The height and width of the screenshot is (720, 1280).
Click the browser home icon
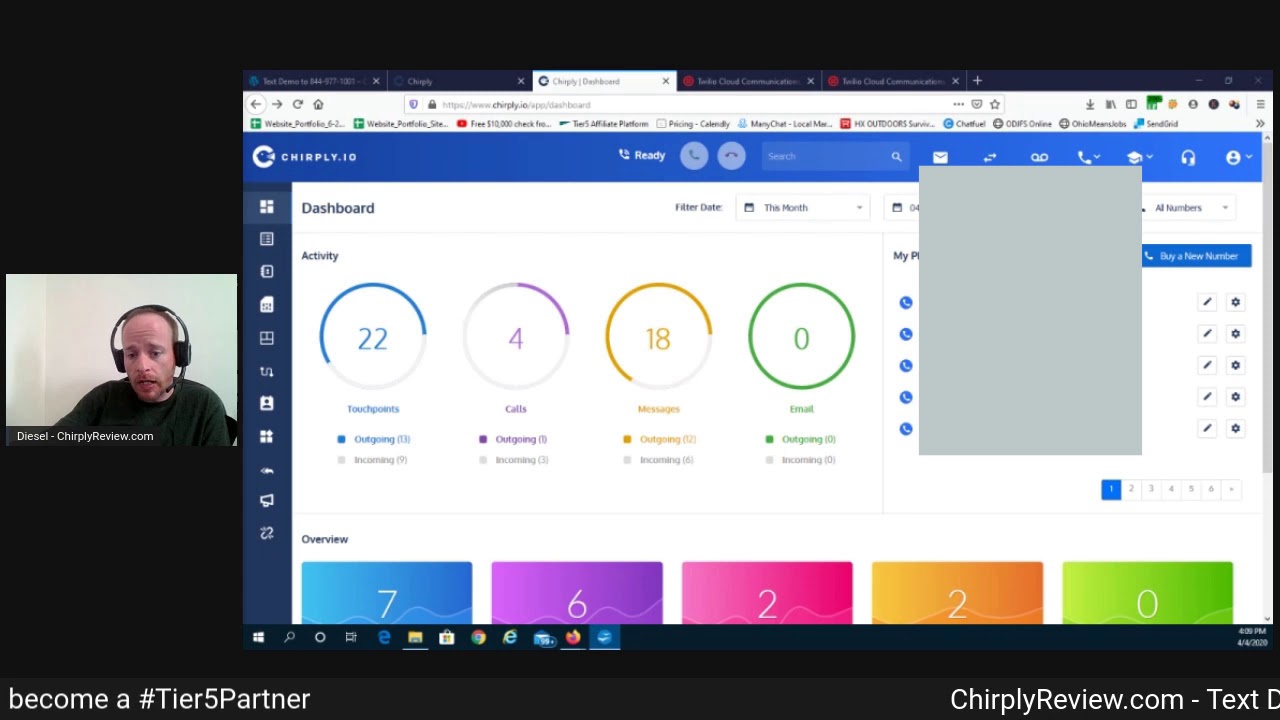point(318,104)
